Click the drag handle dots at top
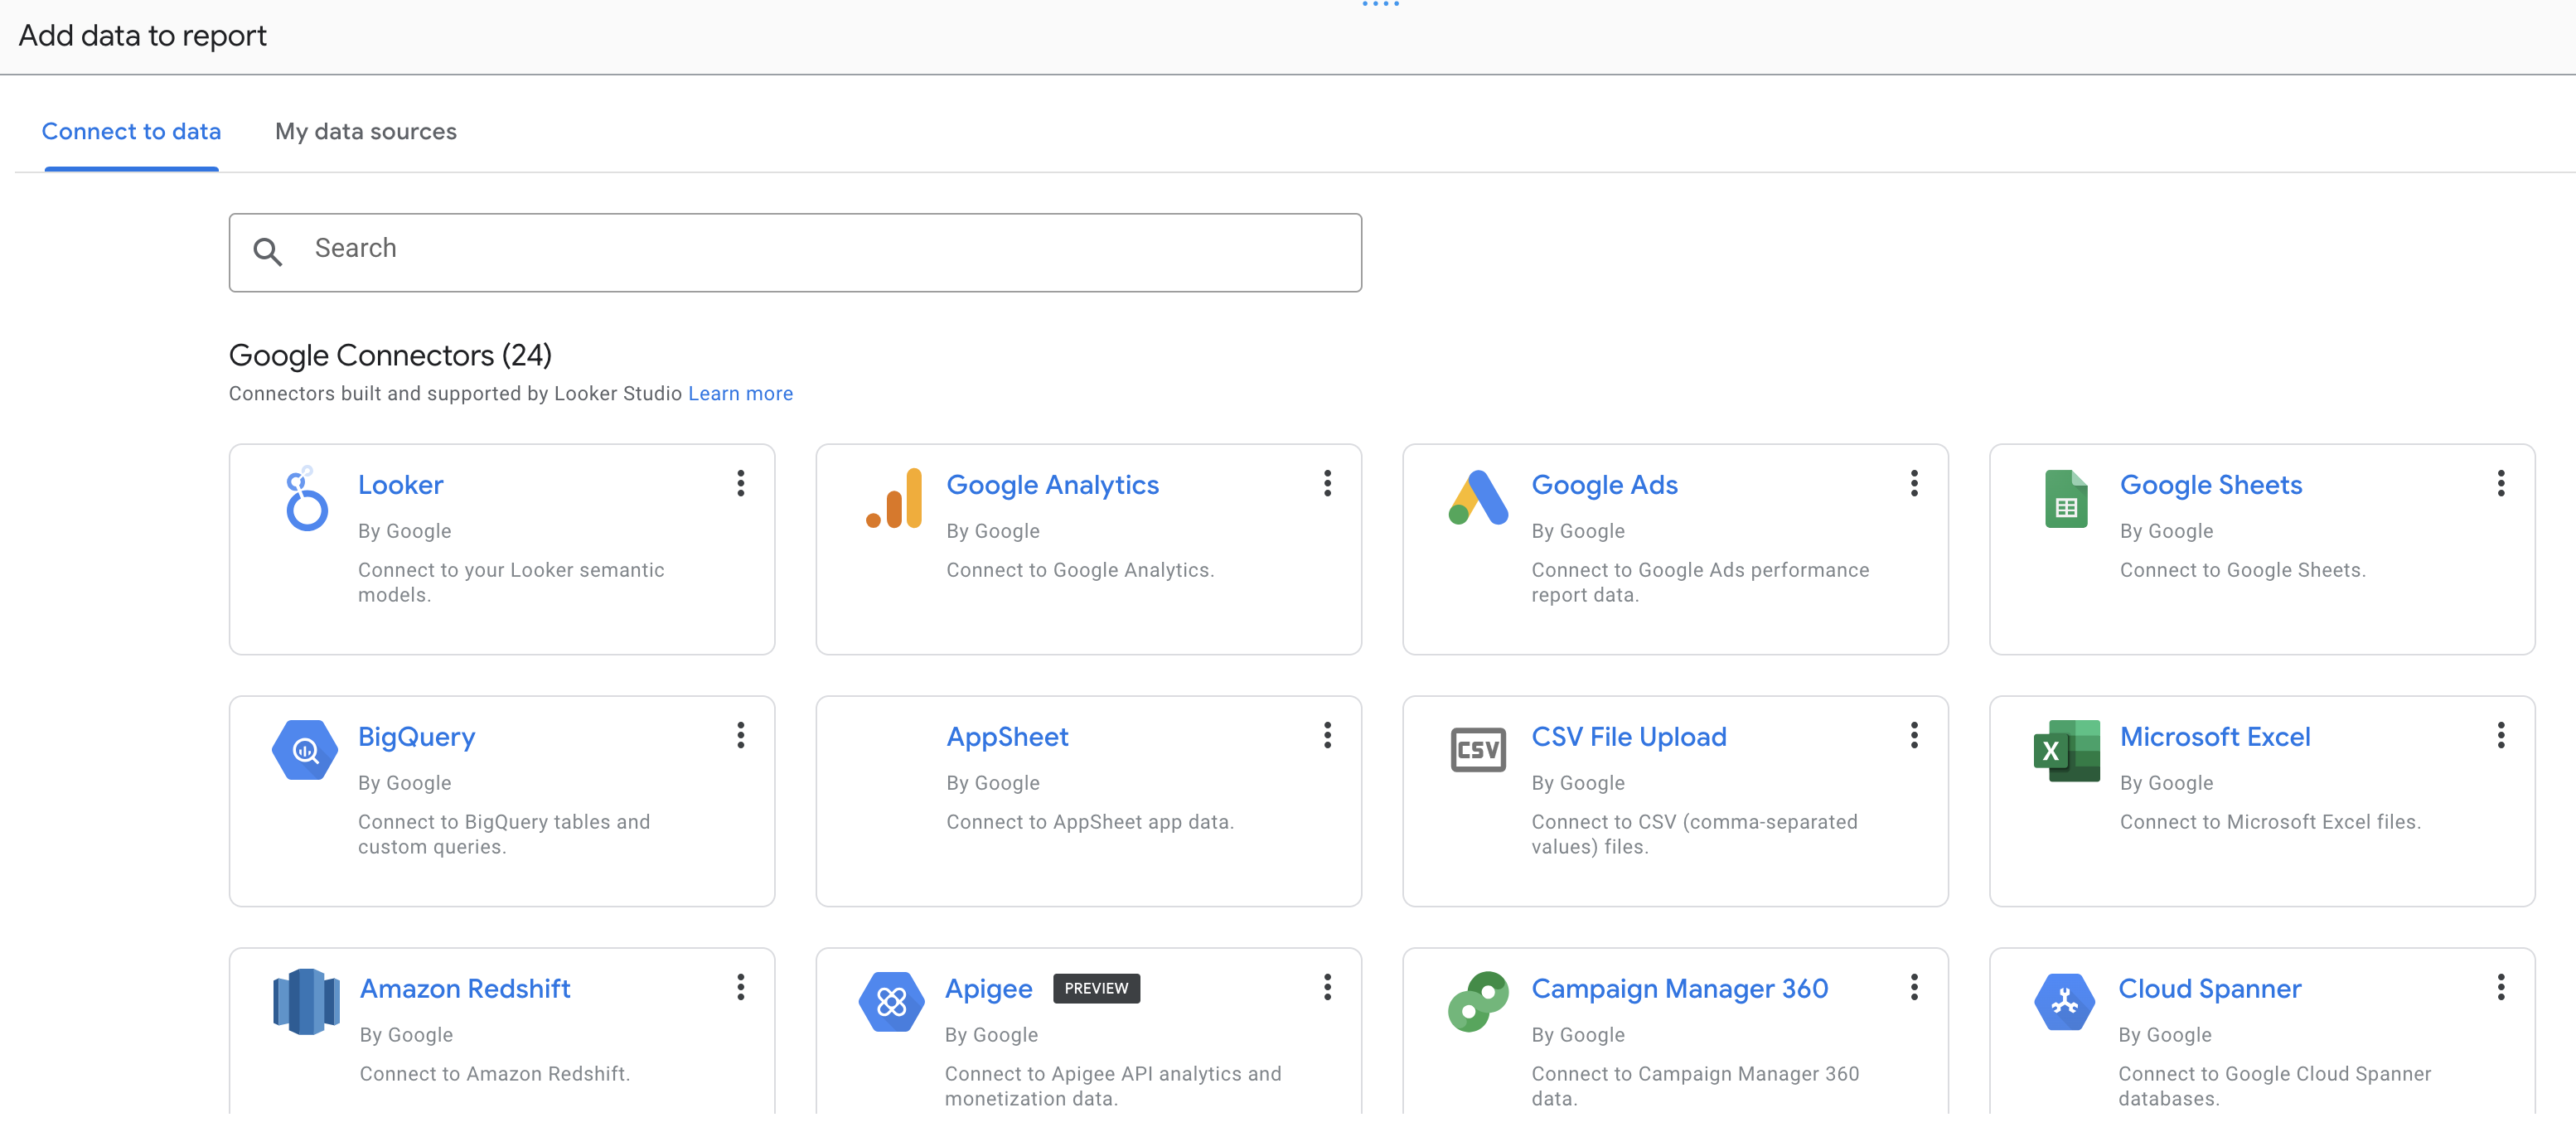 pos(1380,5)
